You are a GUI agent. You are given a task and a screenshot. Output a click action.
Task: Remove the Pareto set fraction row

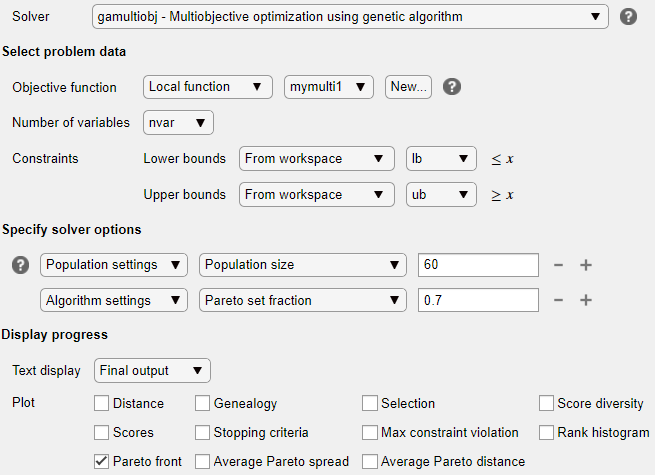point(558,300)
